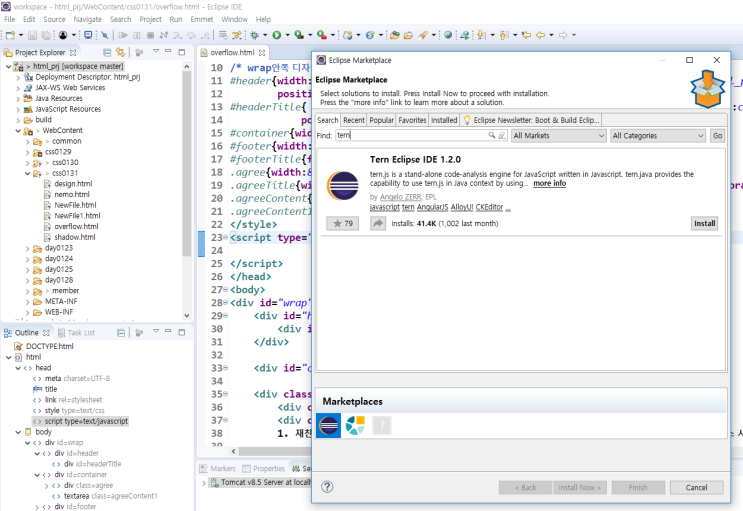Open Marketplace help question icon
743x511 pixels.
(x=327, y=487)
